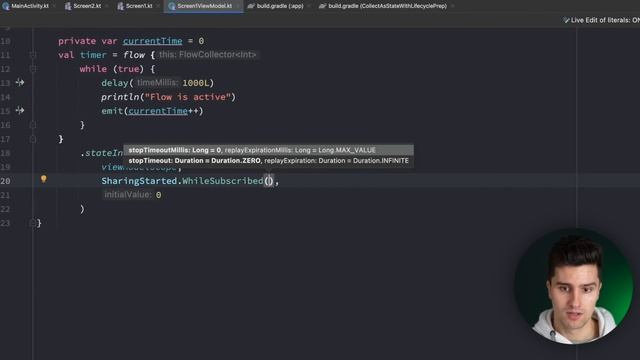Select the stopTimeout Duration parameter hint row
This screenshot has height=360, width=640.
click(x=269, y=161)
